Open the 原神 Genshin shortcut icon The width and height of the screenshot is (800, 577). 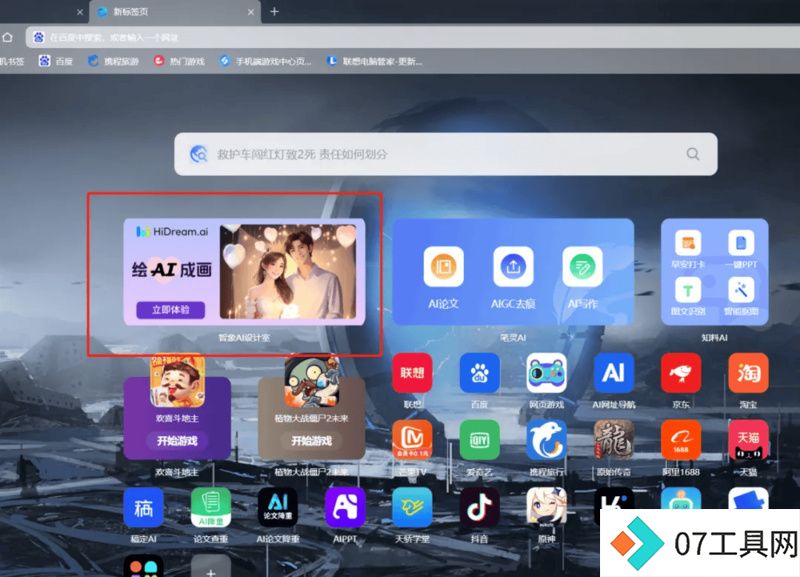coord(546,507)
